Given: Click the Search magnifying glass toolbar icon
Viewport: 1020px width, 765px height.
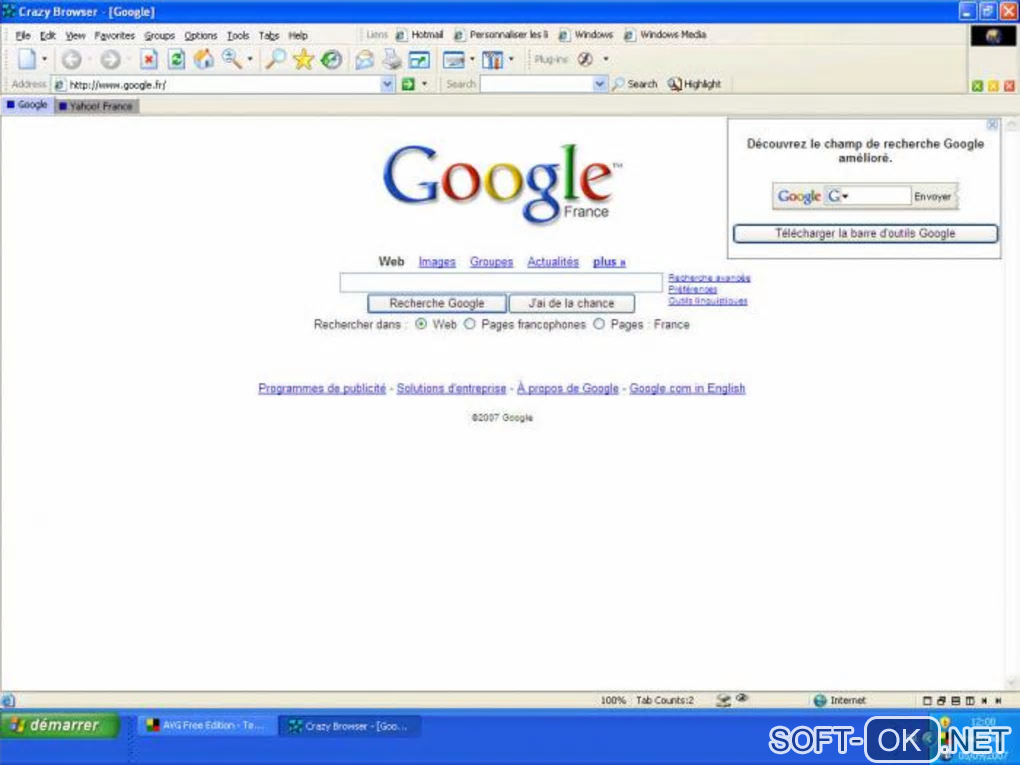Looking at the screenshot, I should [x=276, y=59].
